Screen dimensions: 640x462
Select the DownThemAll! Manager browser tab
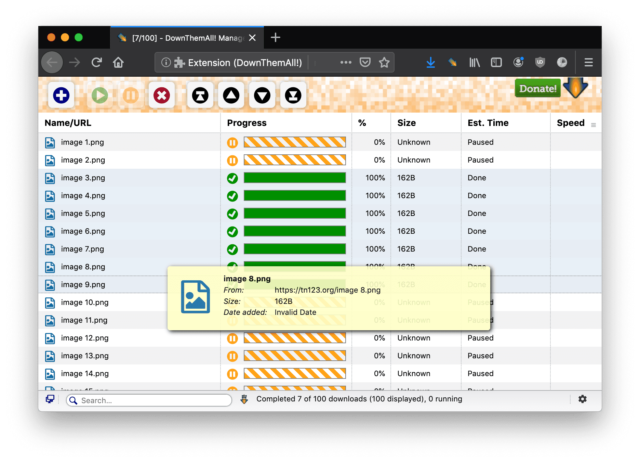(183, 37)
